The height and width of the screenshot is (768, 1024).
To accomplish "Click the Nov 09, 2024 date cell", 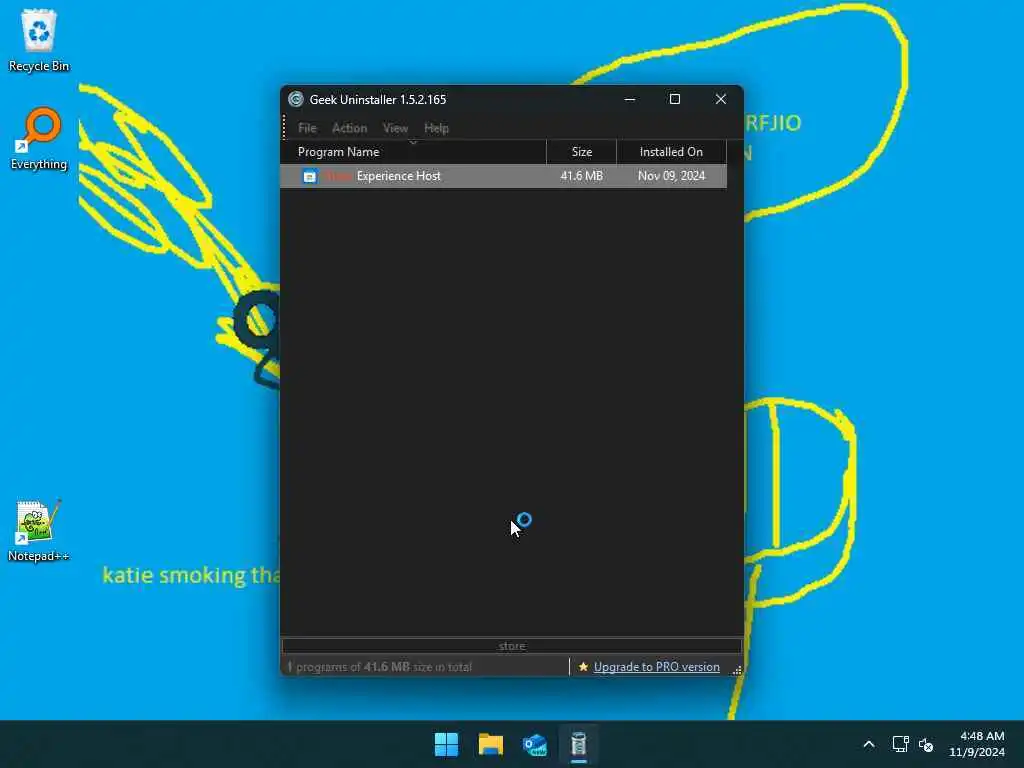I will click(x=671, y=176).
